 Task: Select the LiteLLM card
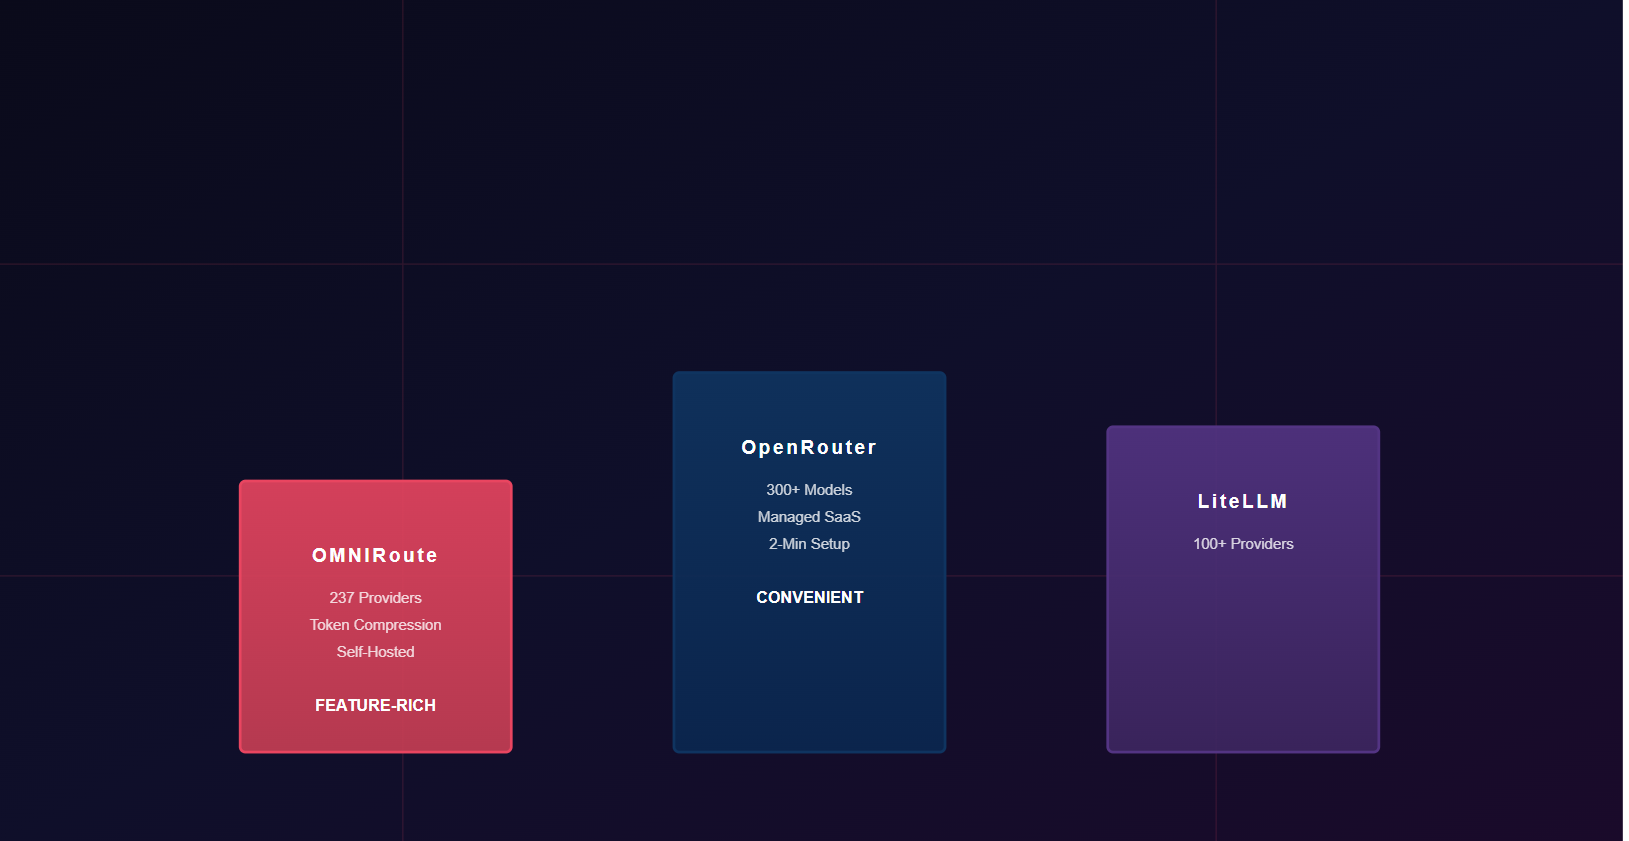(x=1243, y=589)
